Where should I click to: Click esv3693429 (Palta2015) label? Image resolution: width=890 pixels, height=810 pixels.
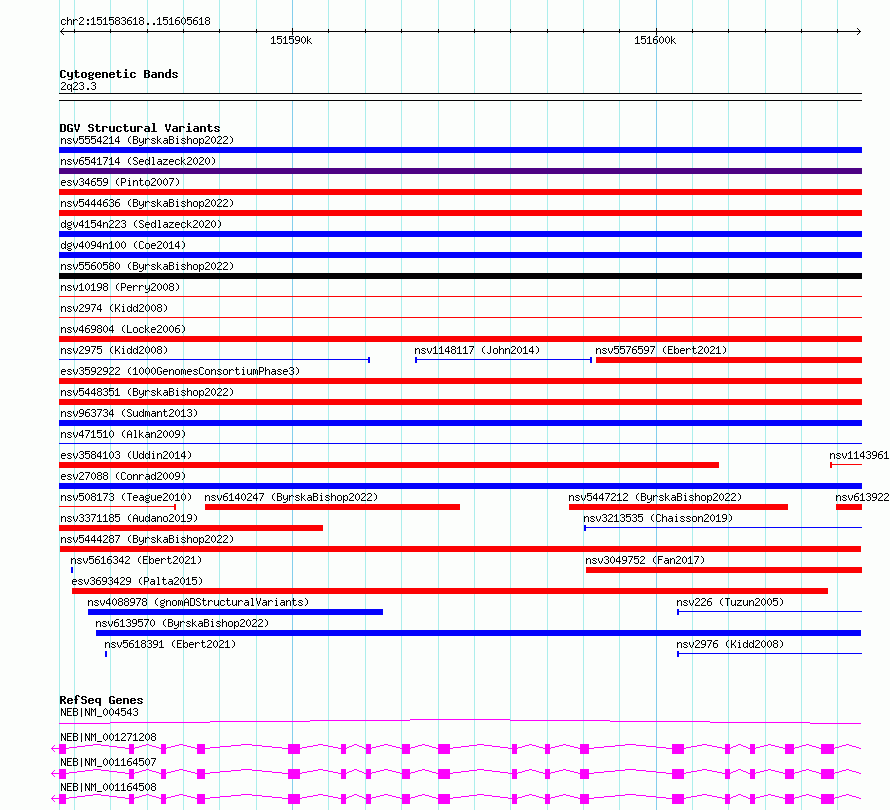137,581
